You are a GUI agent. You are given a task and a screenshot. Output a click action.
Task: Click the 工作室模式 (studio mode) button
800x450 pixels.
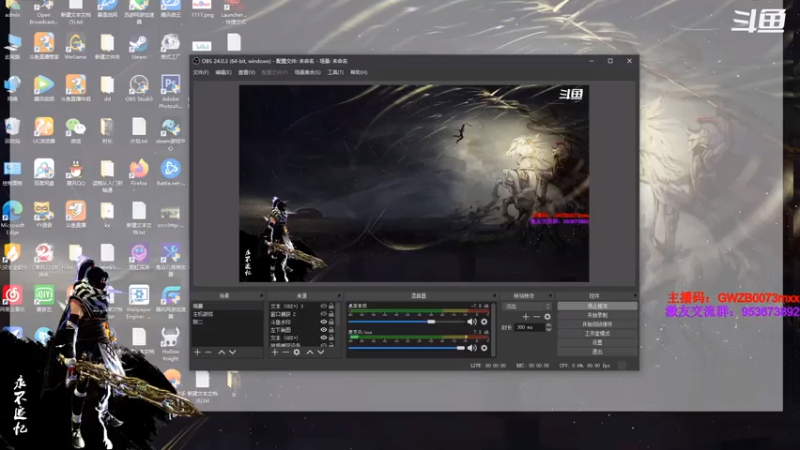[x=597, y=334]
